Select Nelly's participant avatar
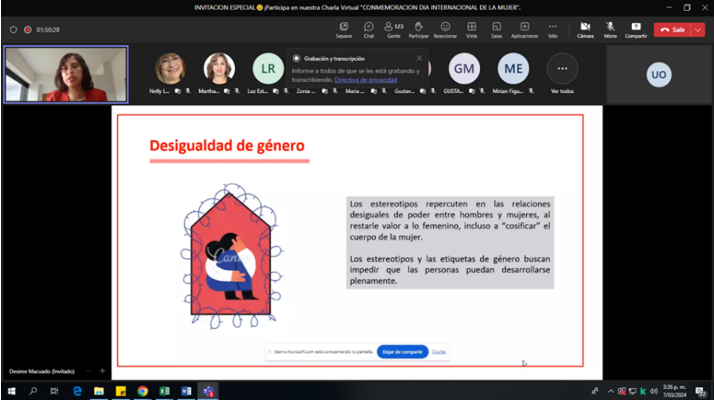Viewport: 714px width, 402px height. [x=170, y=69]
